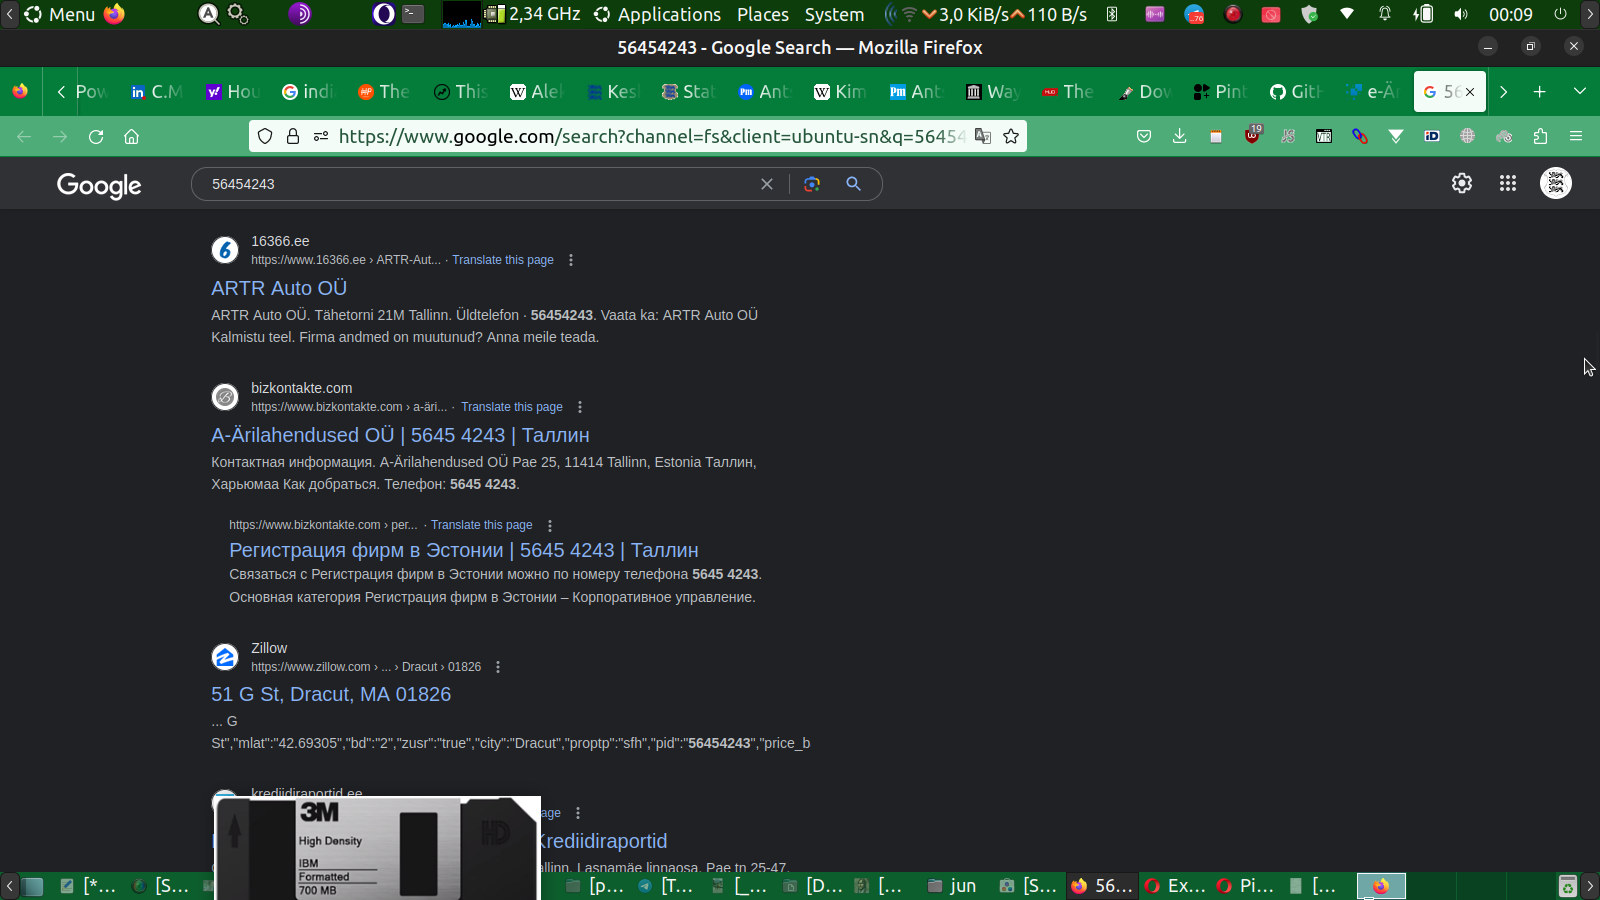The height and width of the screenshot is (900, 1600).
Task: Translate the 16366.ee result page
Action: [503, 260]
